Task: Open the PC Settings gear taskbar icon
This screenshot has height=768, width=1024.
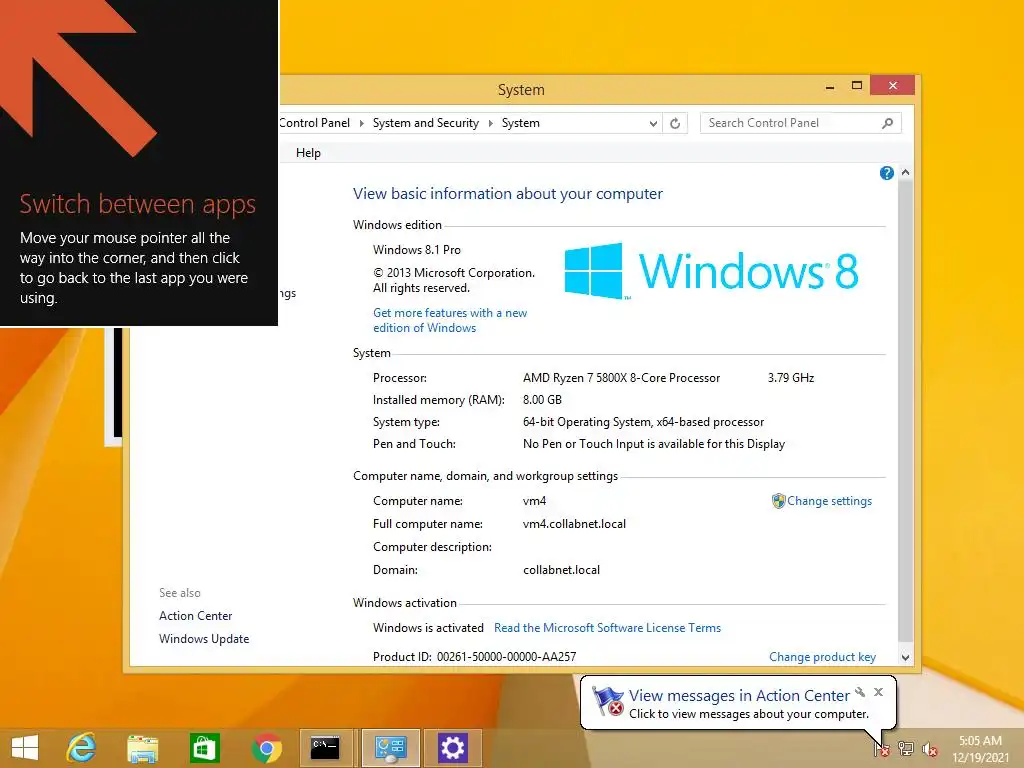Action: coord(453,748)
